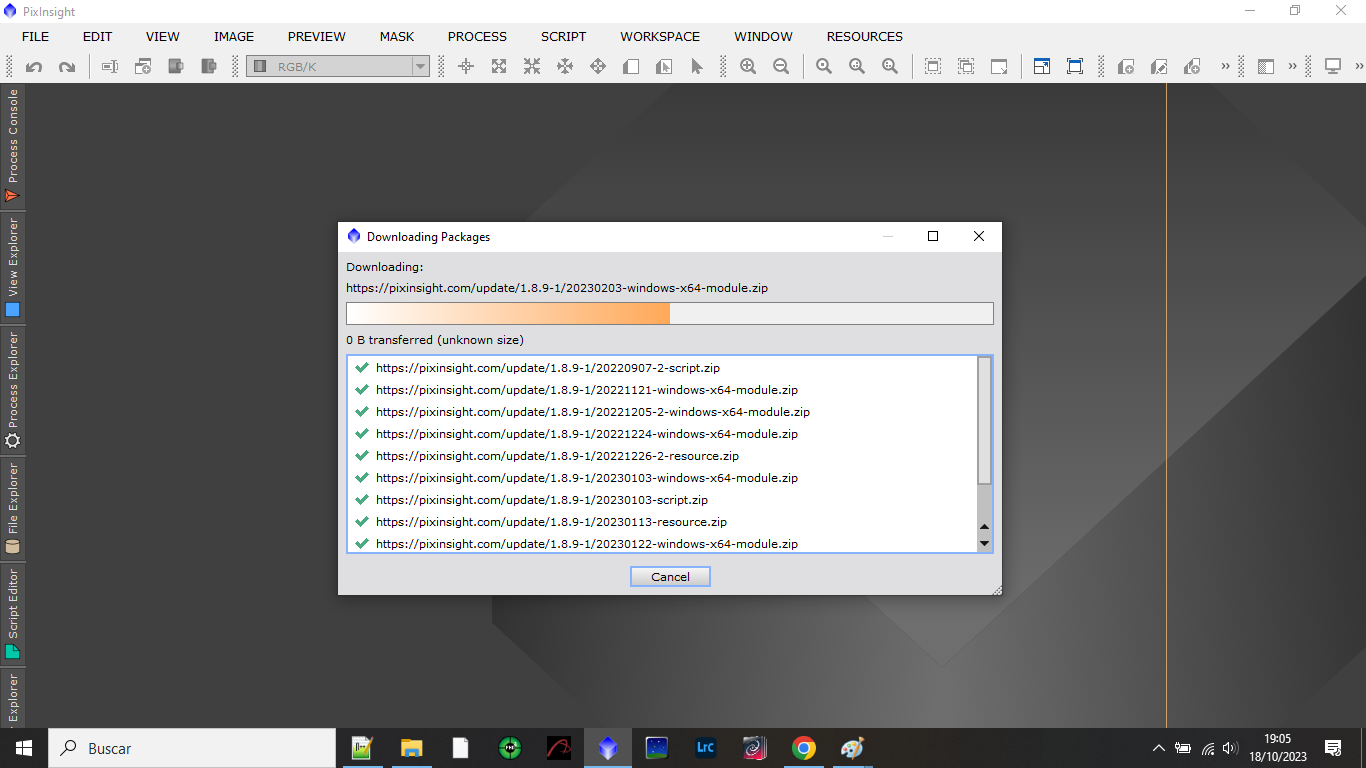Select the arrow pointer tool icon
This screenshot has height=768, width=1366.
click(x=697, y=67)
